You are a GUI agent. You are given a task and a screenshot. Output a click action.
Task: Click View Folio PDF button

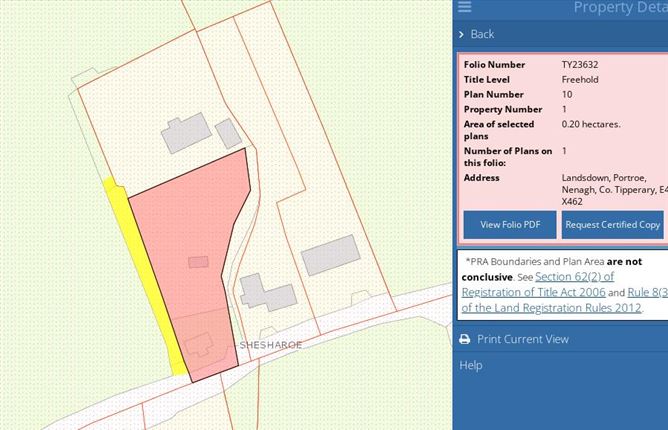(x=510, y=224)
